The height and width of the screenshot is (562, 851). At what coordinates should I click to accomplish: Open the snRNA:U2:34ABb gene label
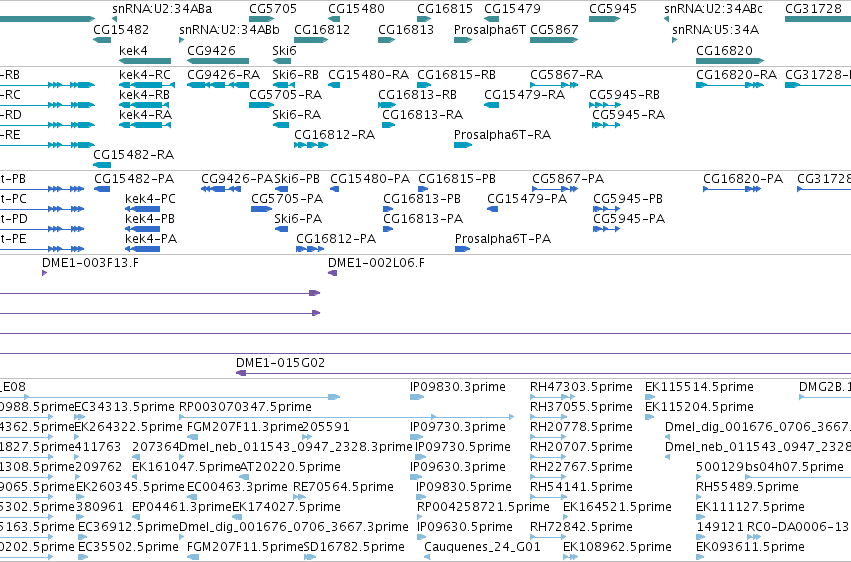[230, 29]
